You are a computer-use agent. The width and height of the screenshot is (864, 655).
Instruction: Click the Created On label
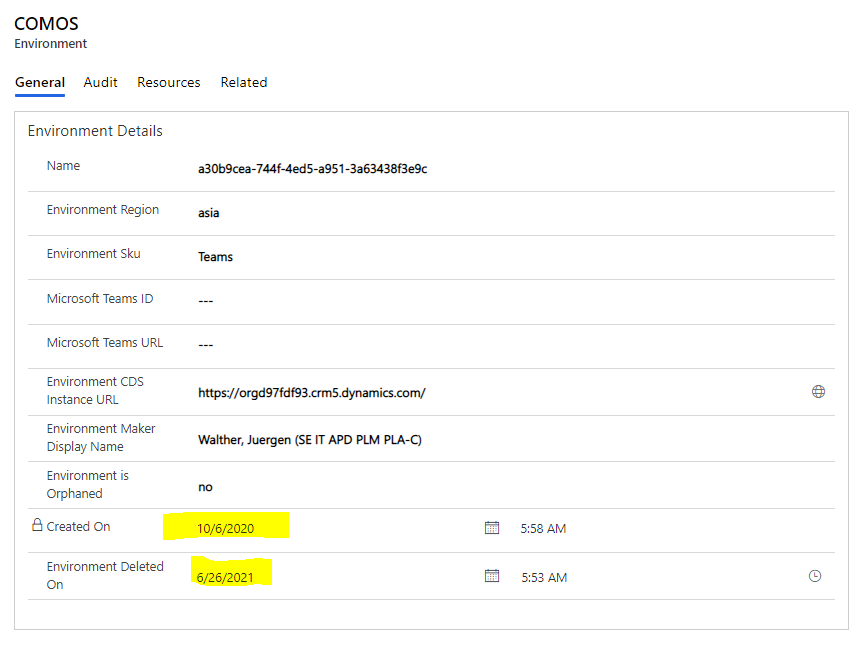(x=78, y=527)
